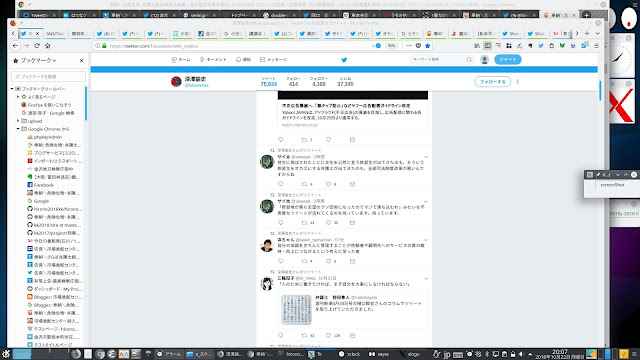640x360 pixels.
Task: Bookmark this page with the star icon
Action: pyautogui.click(x=428, y=46)
